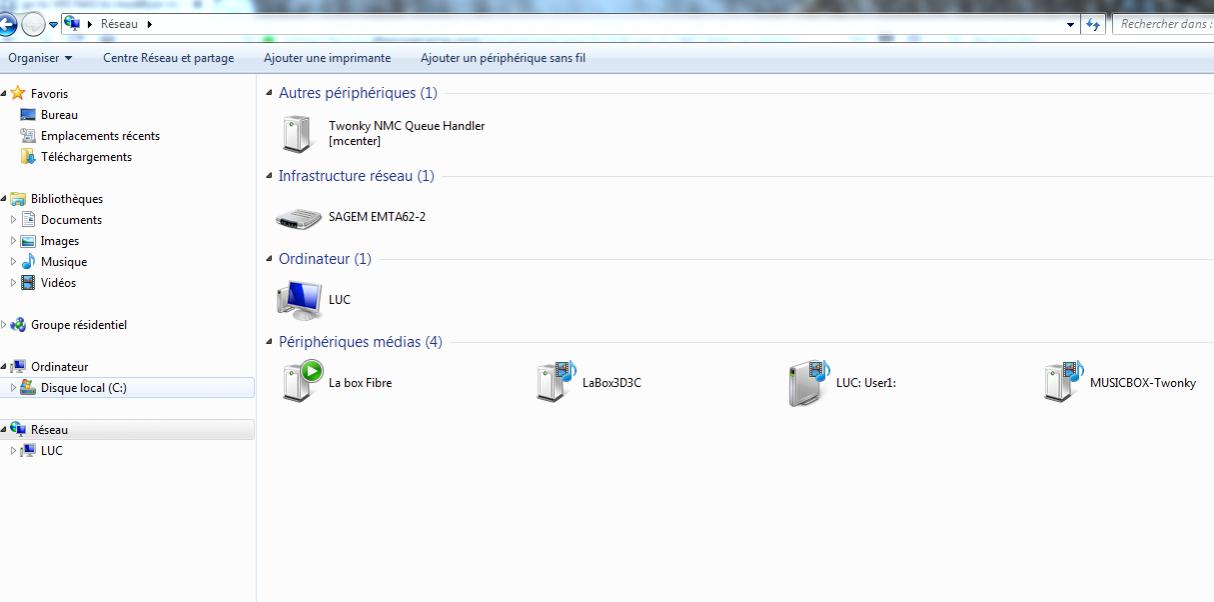Select LaBox3D3C media device icon
The height and width of the screenshot is (602, 1214).
pyautogui.click(x=556, y=382)
